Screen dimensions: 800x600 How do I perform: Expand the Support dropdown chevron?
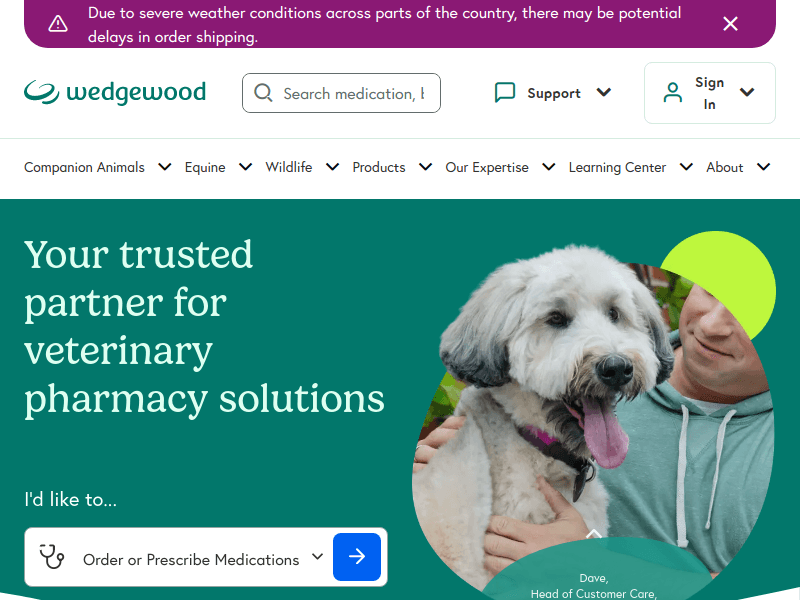(604, 92)
